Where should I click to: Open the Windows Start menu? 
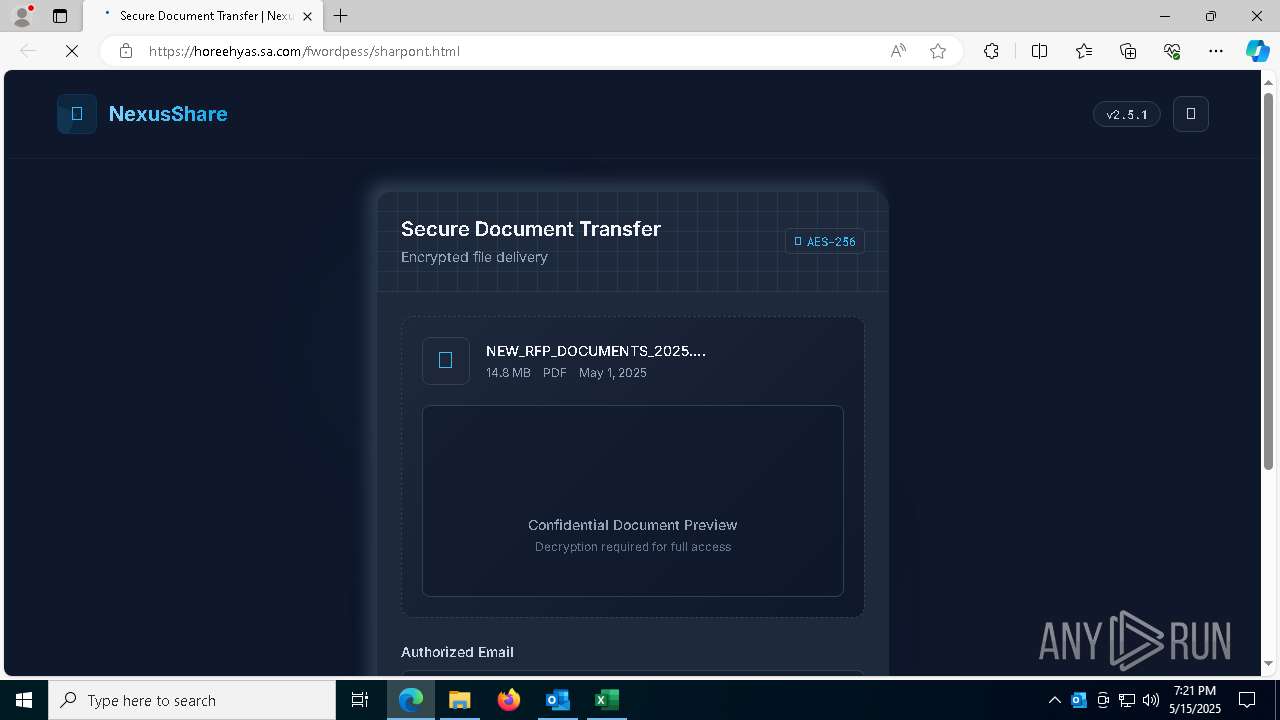point(24,700)
